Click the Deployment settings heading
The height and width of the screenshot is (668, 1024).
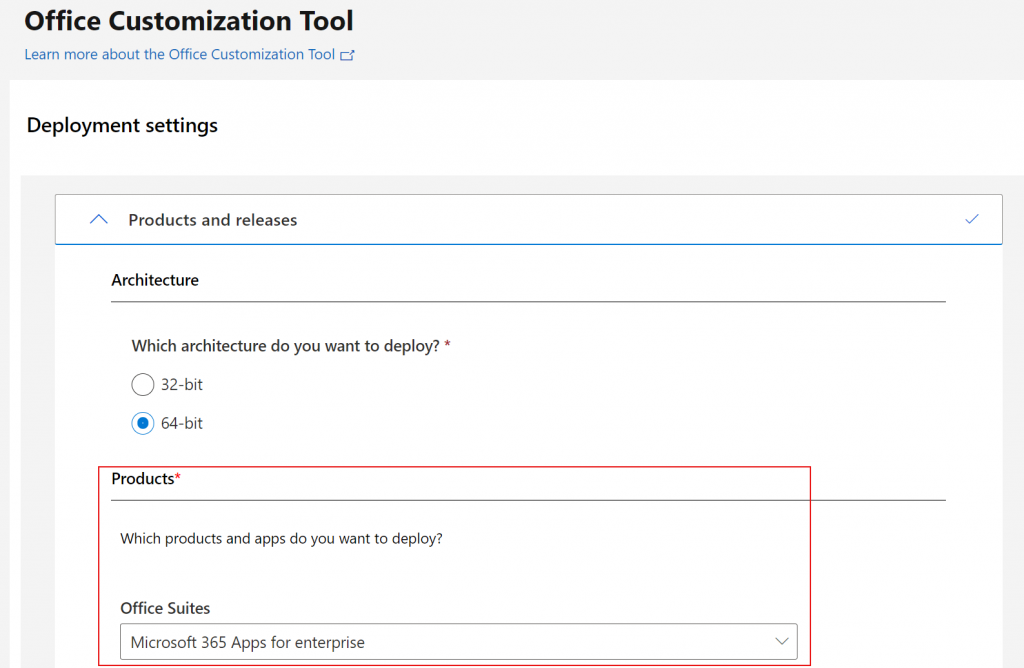point(122,125)
